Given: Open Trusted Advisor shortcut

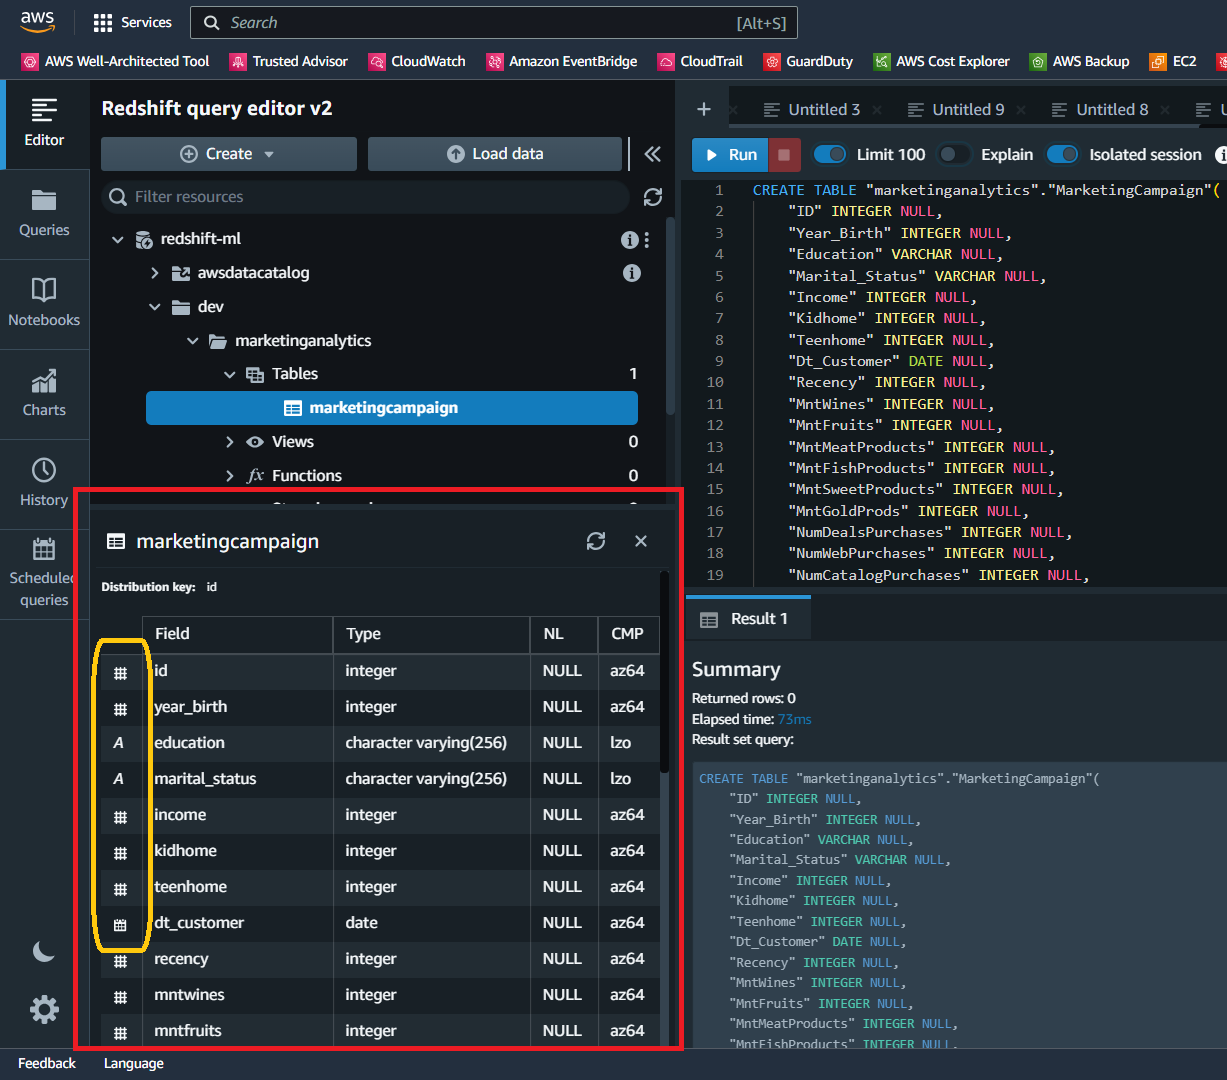Looking at the screenshot, I should (289, 61).
